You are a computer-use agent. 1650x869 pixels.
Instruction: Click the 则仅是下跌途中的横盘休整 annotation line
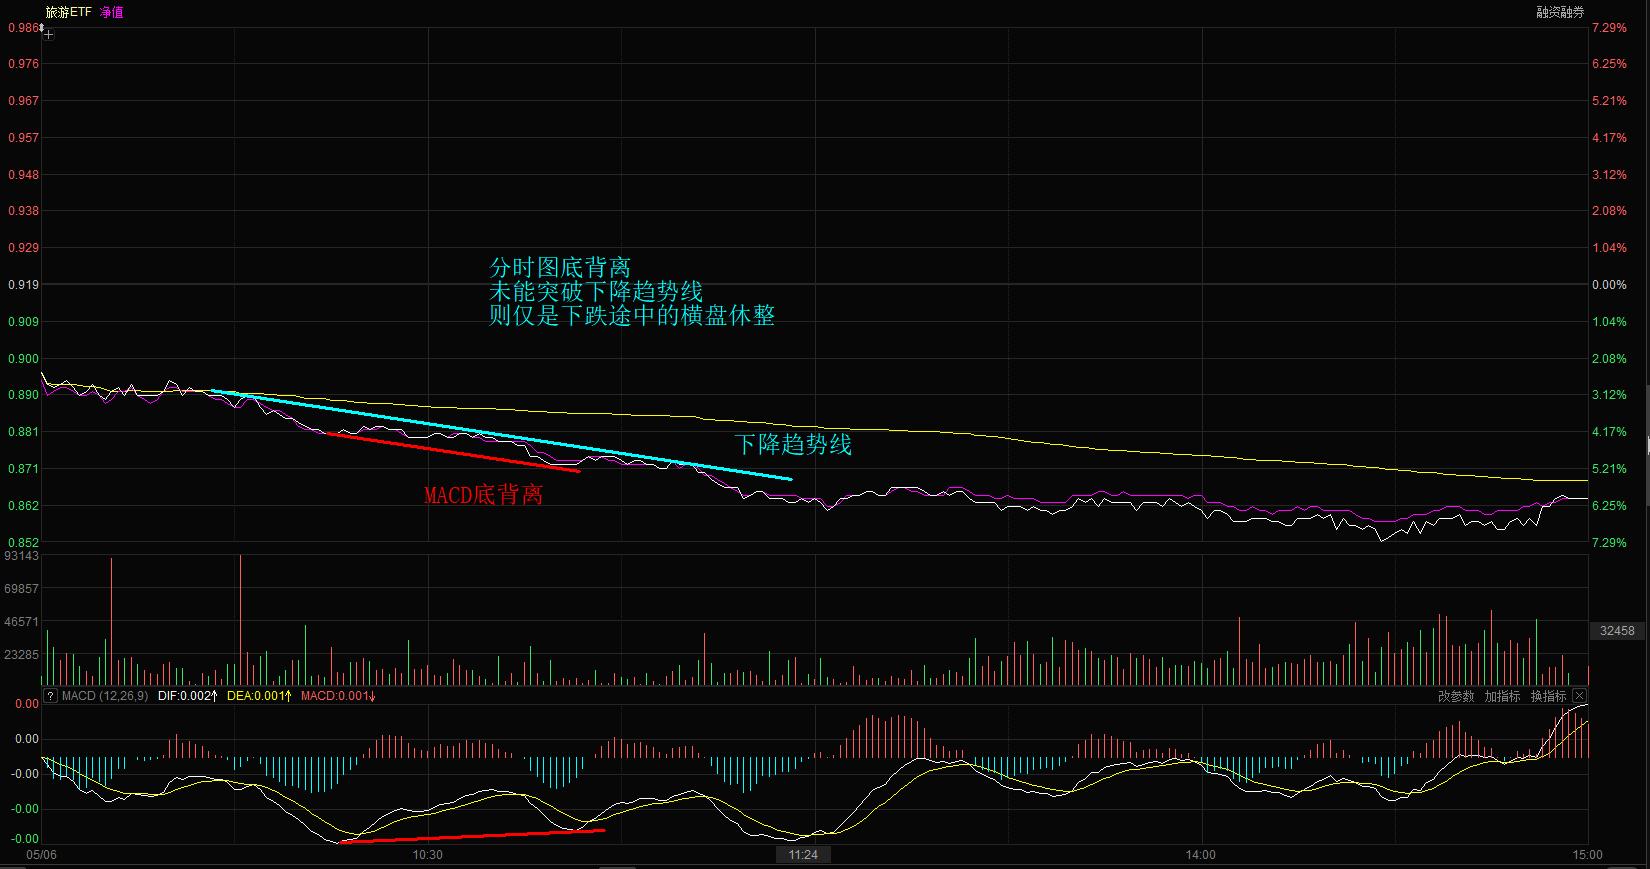point(632,315)
